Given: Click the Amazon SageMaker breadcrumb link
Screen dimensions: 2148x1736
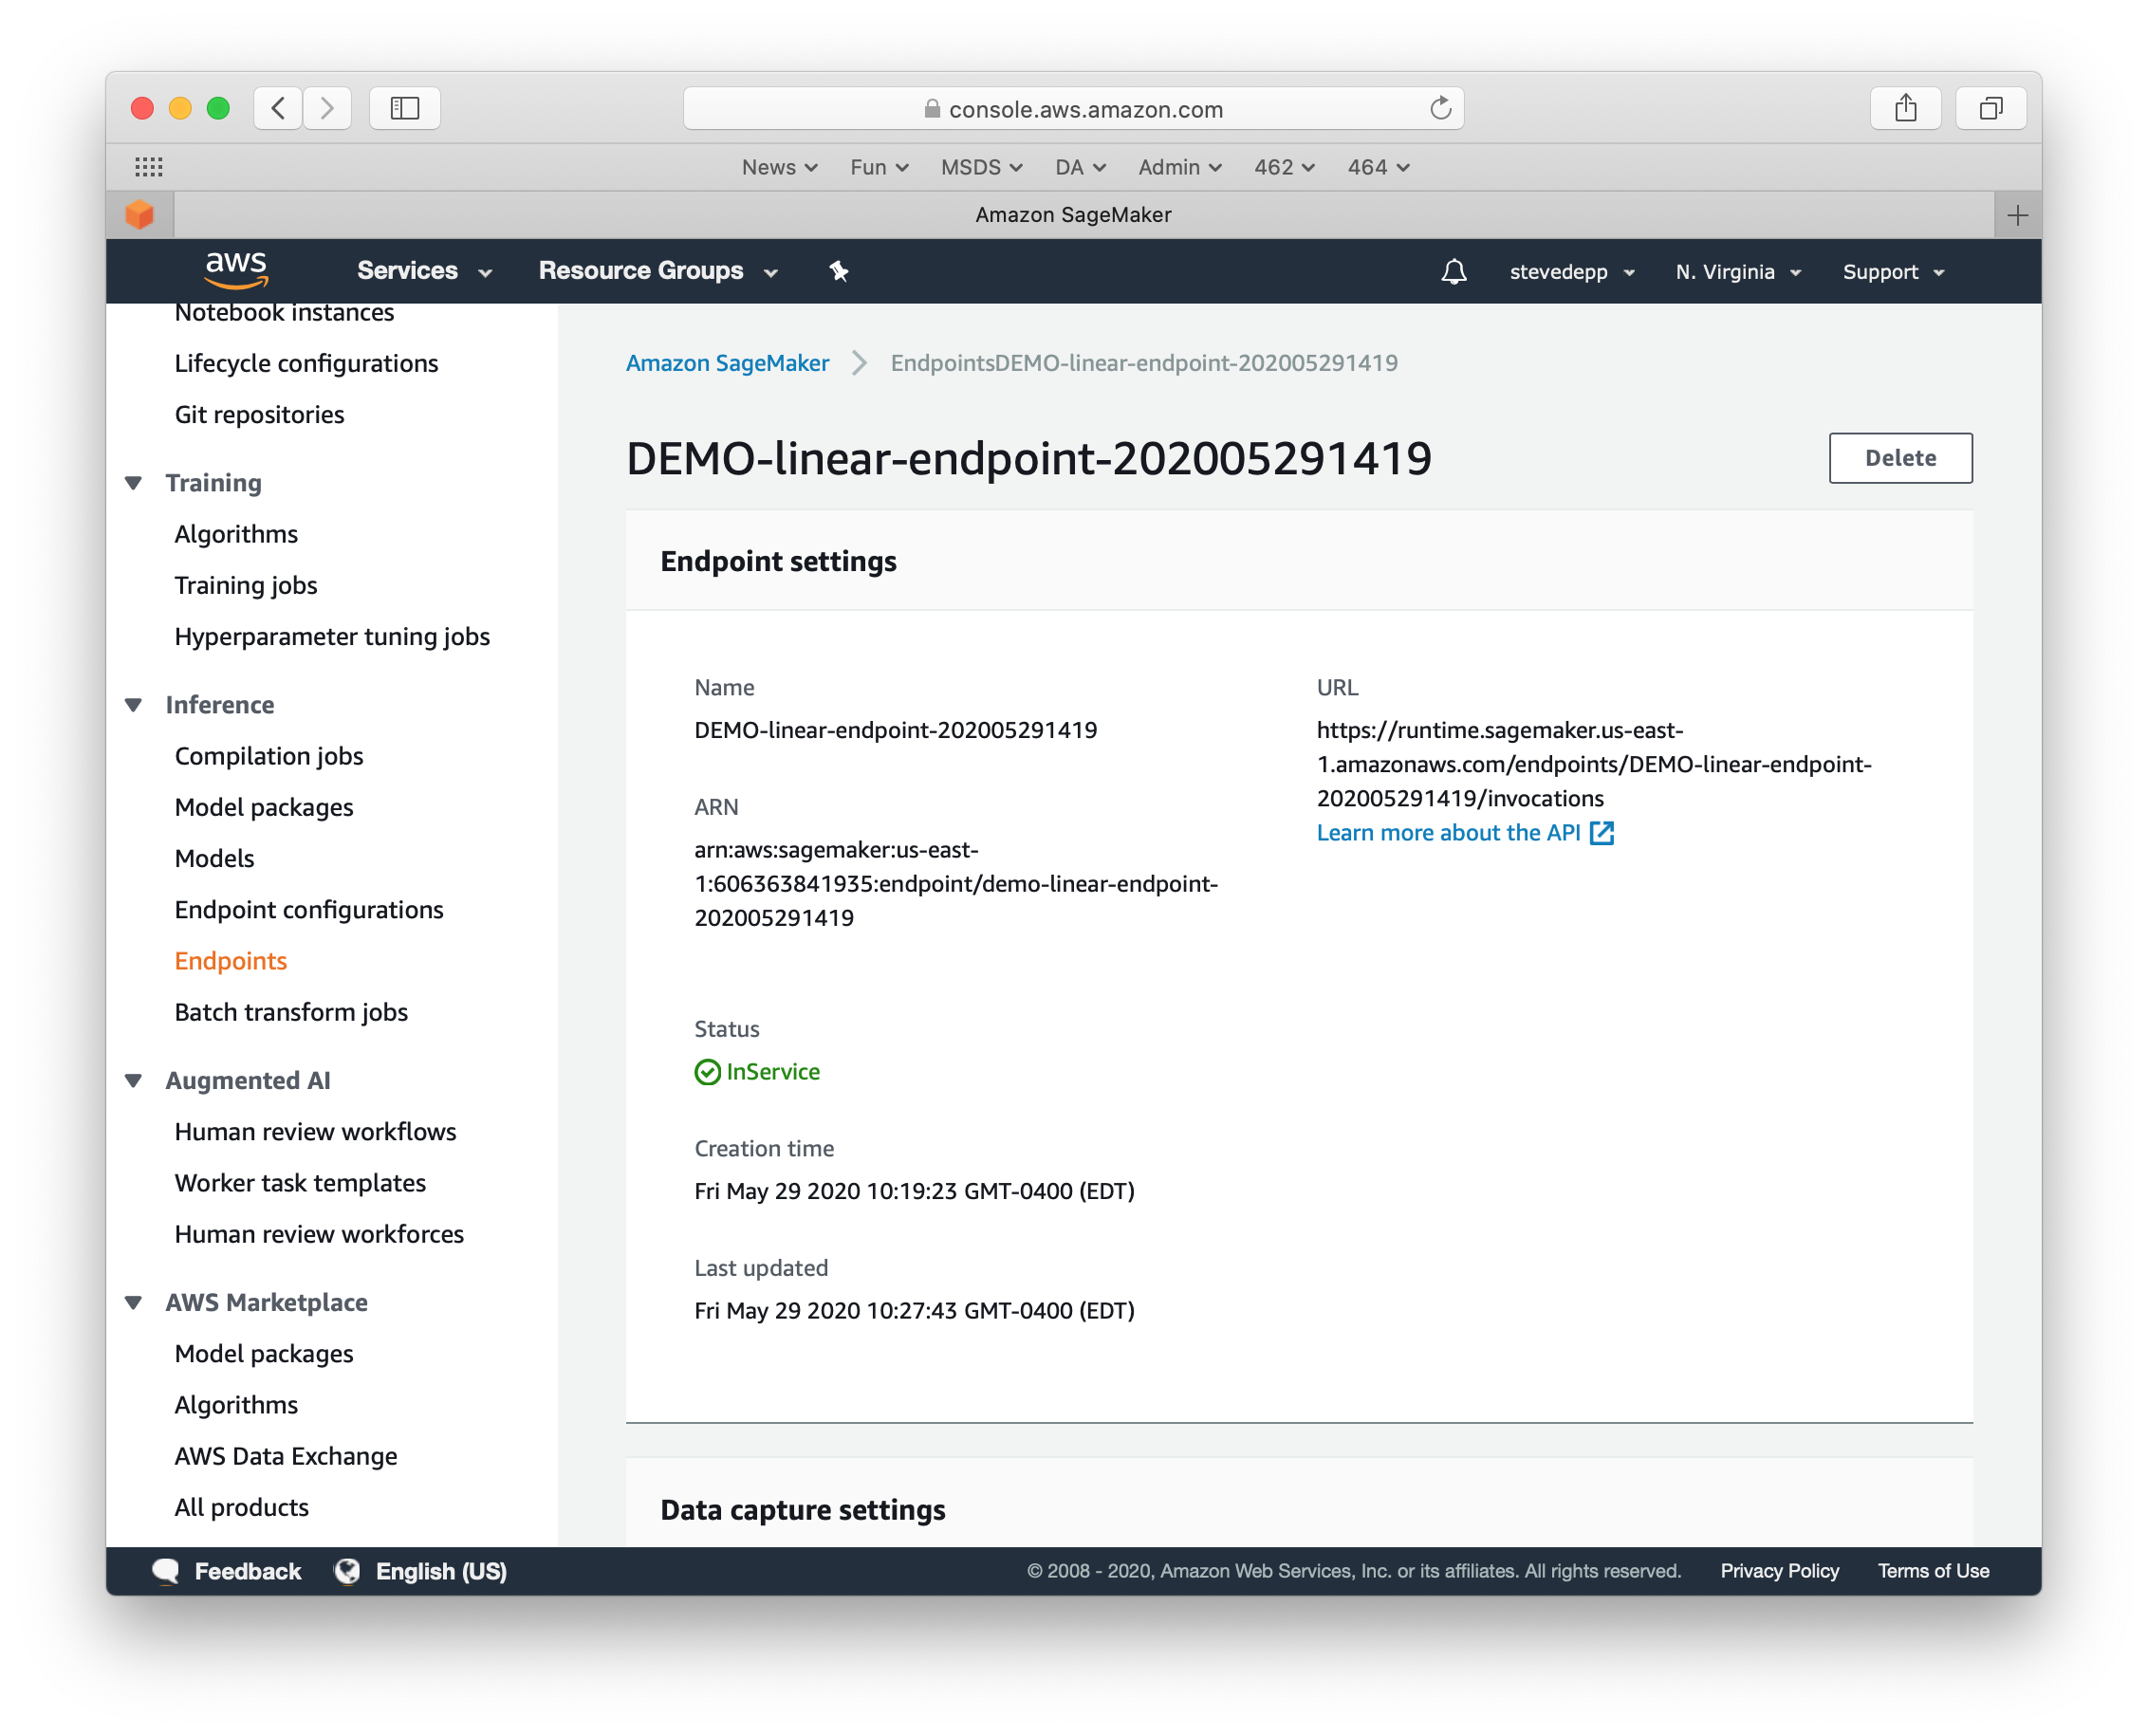Looking at the screenshot, I should coord(727,363).
